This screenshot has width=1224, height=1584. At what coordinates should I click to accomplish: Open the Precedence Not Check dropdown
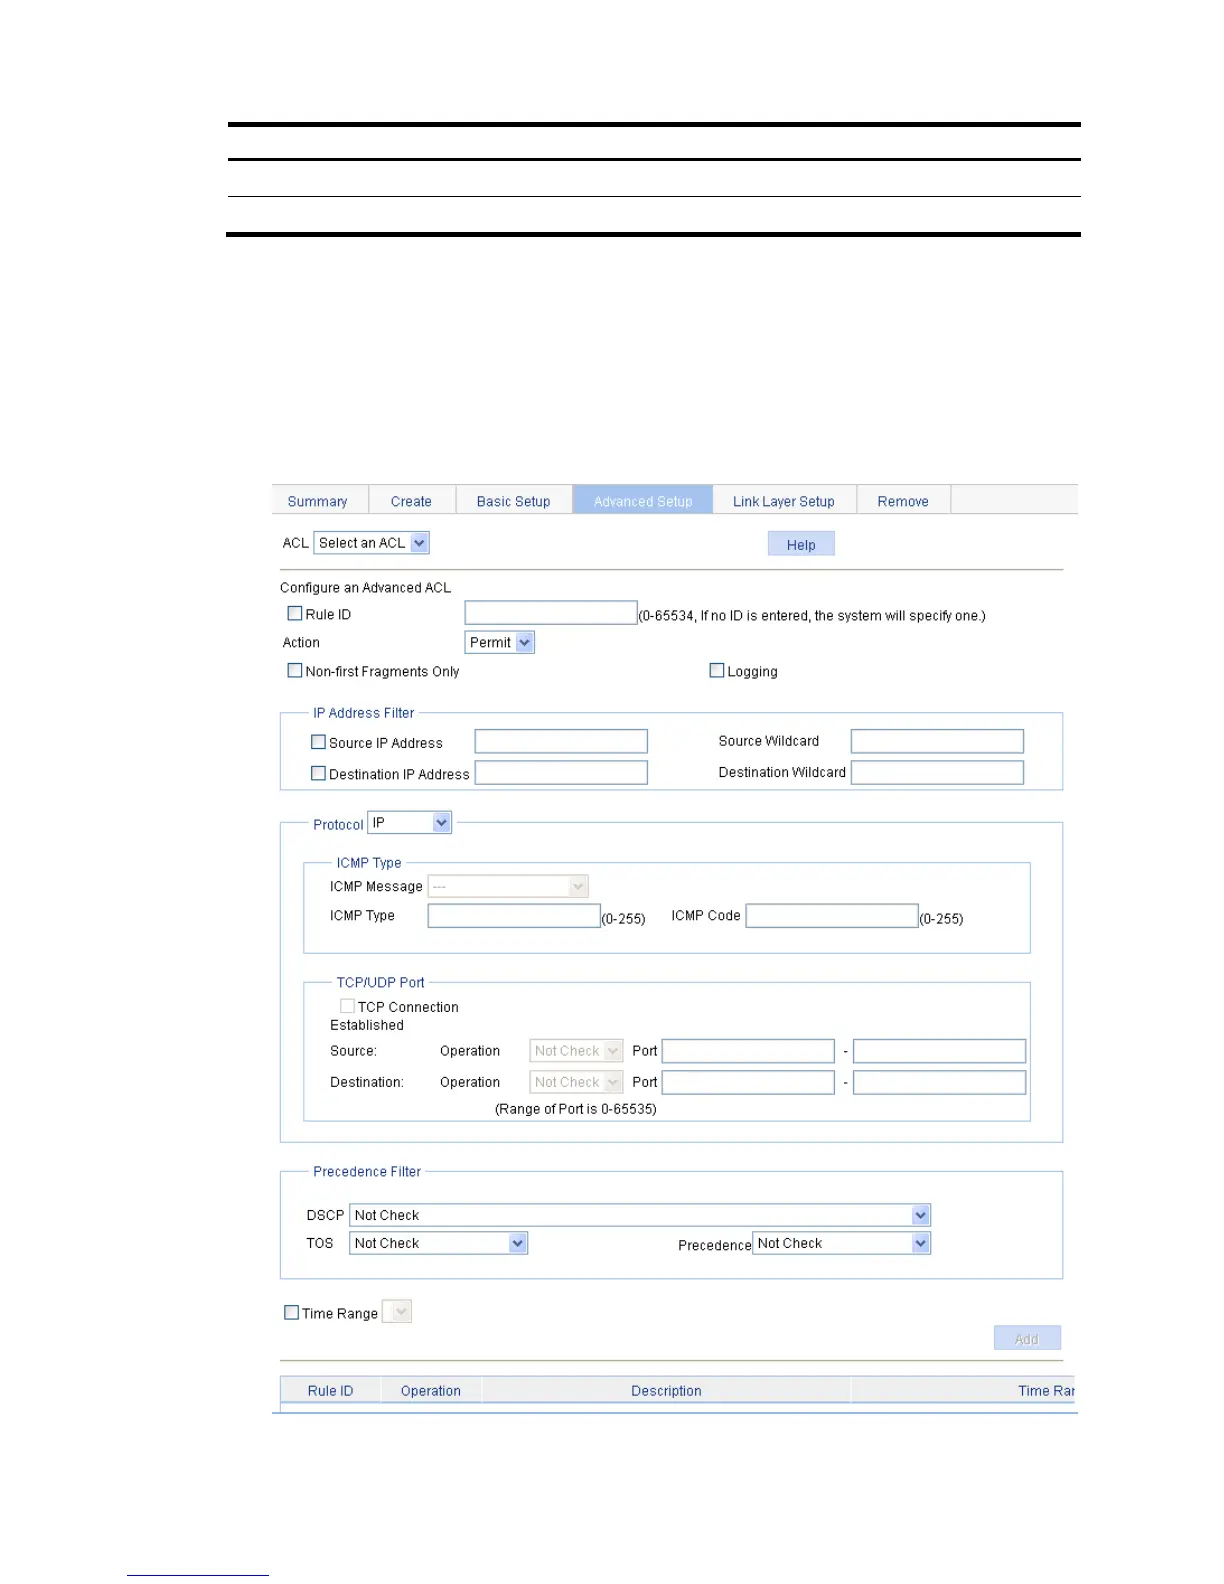coord(841,1243)
